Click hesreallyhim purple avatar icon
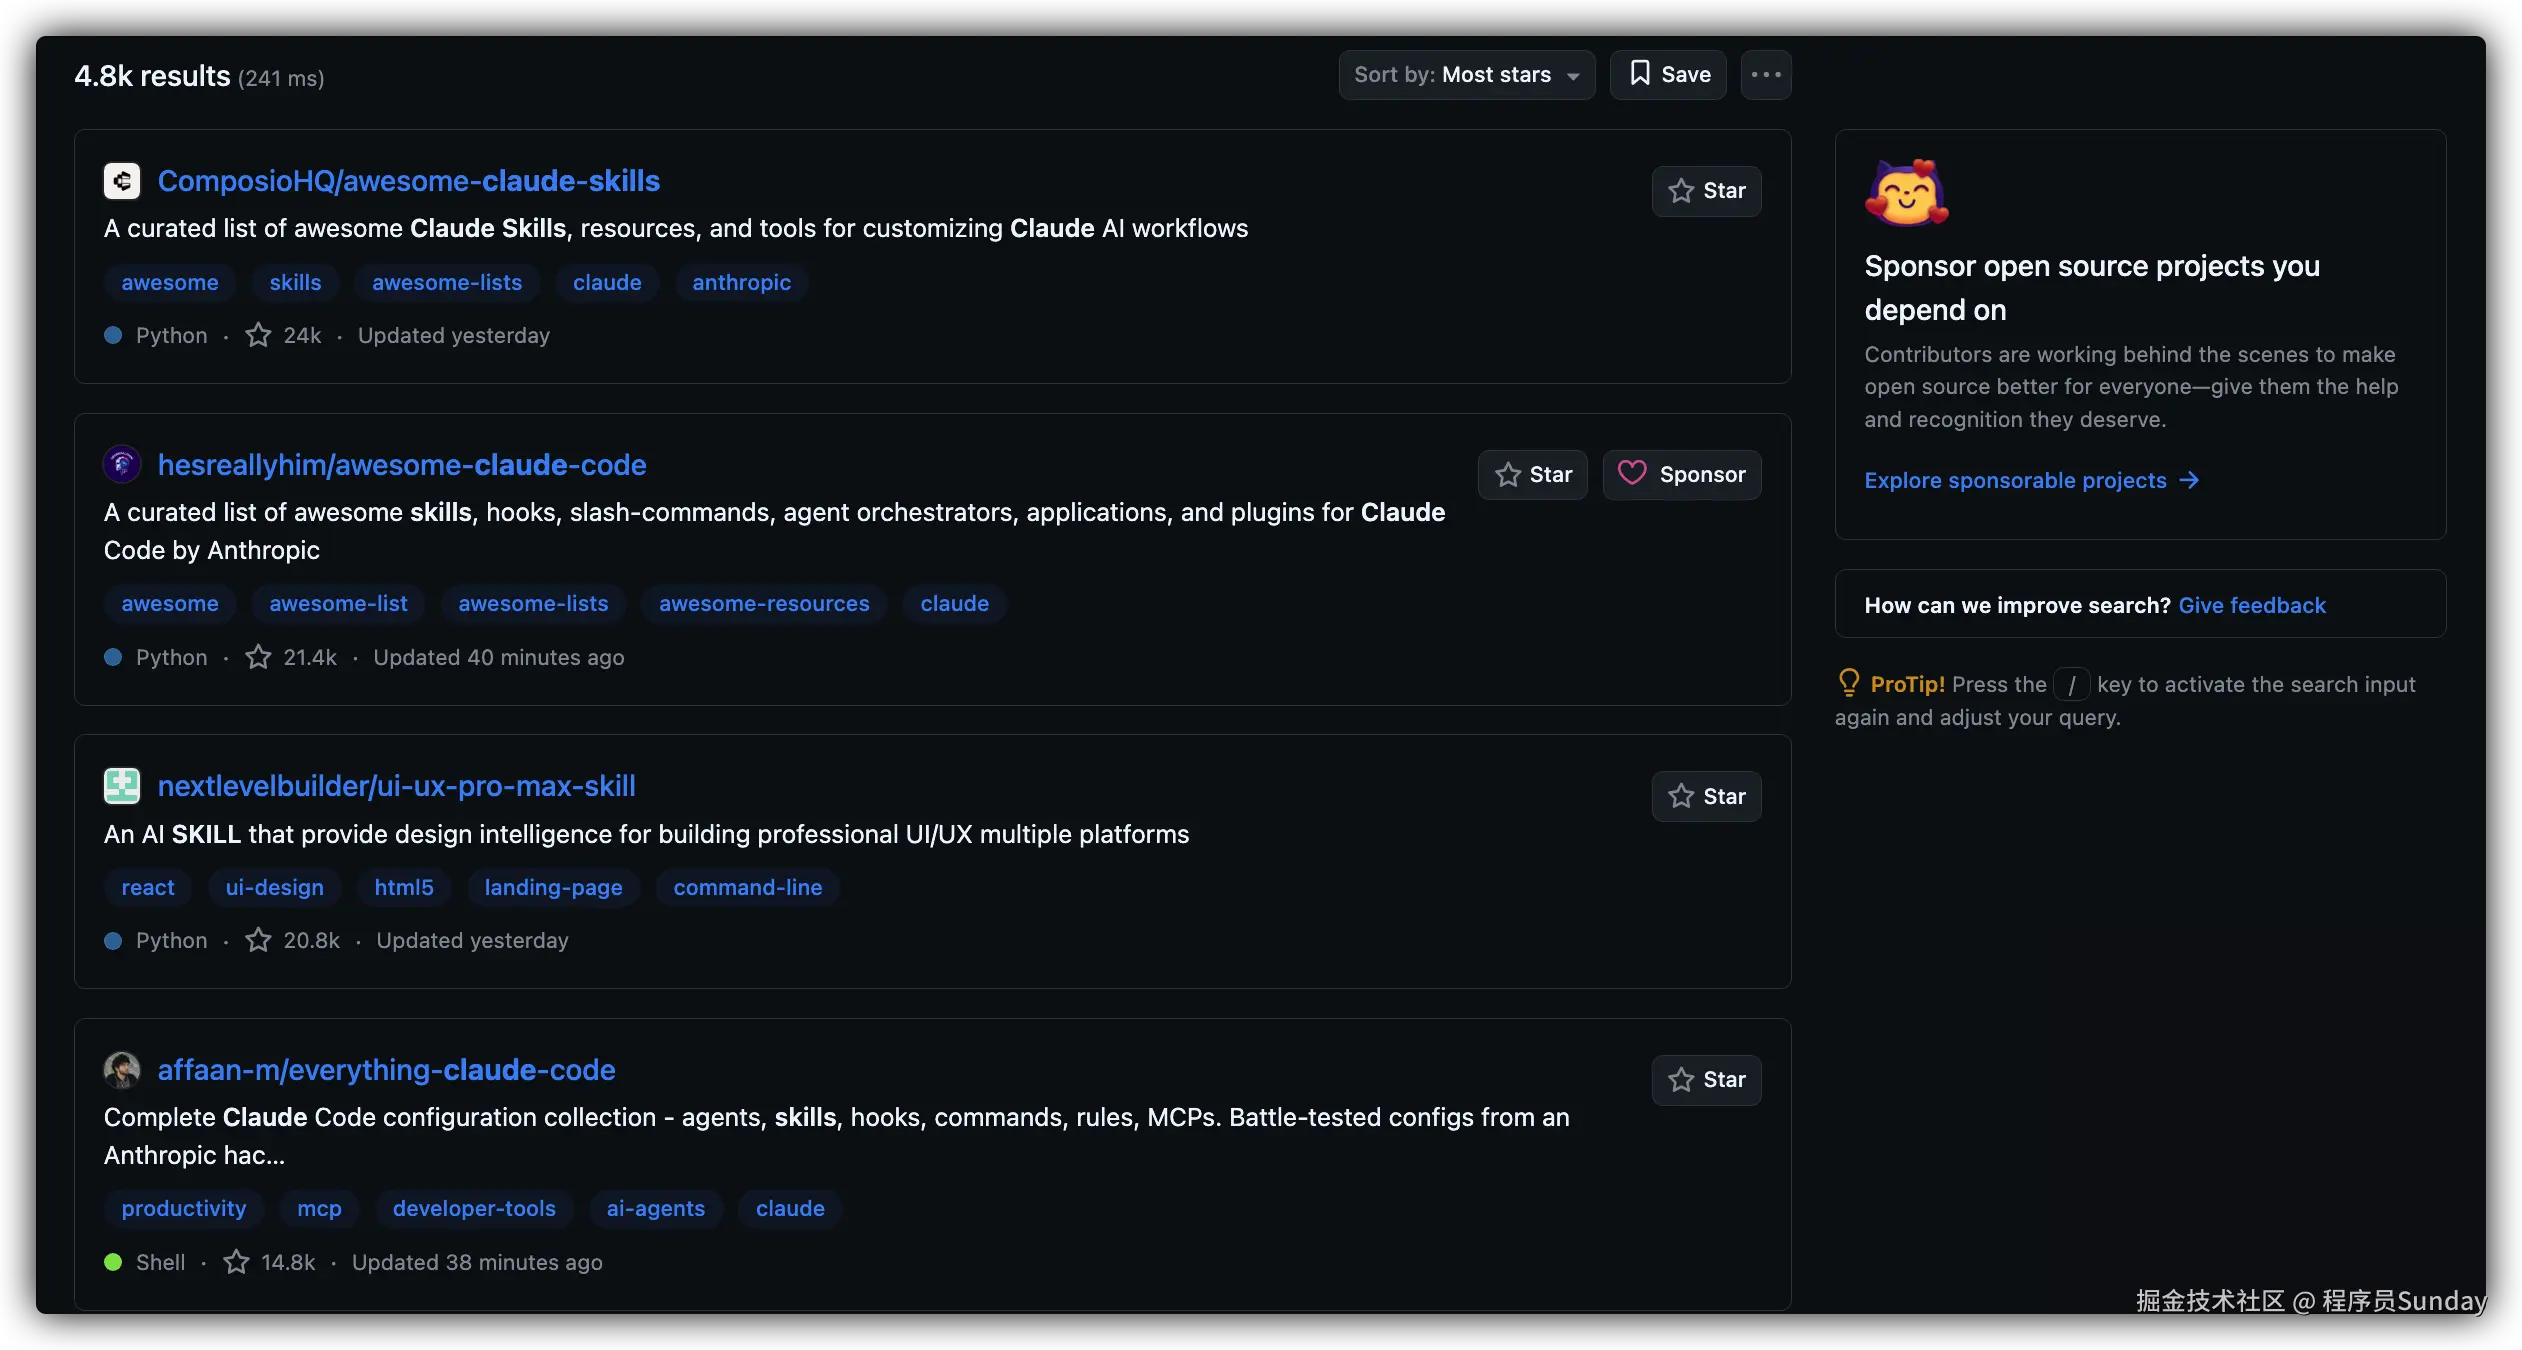The image size is (2522, 1350). coord(122,465)
